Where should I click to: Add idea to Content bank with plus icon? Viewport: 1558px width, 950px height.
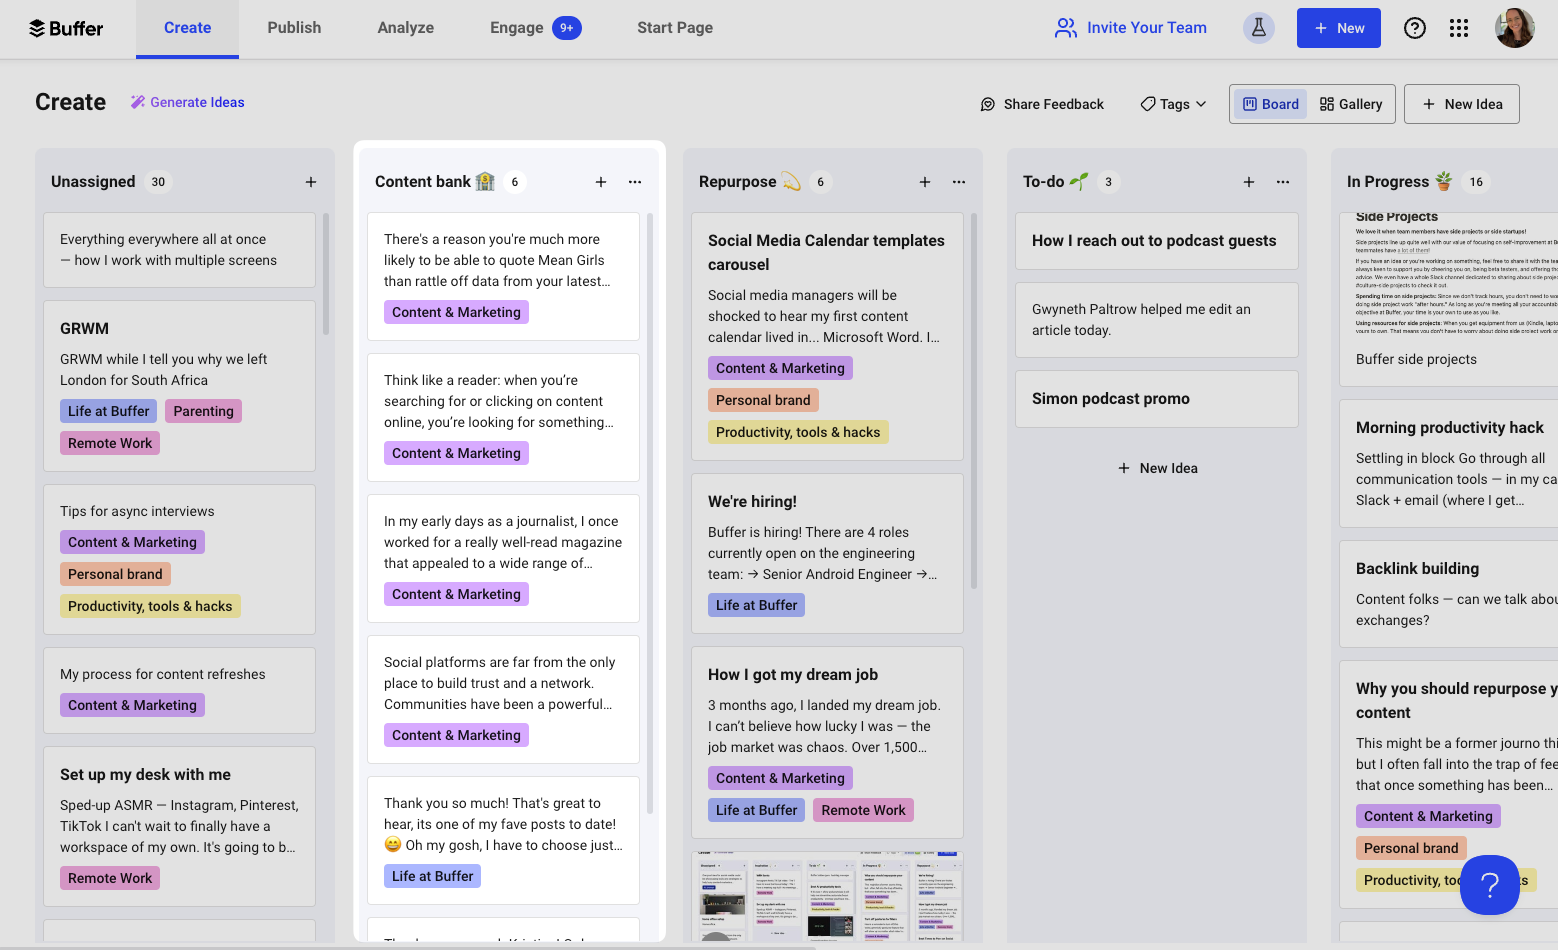coord(601,182)
